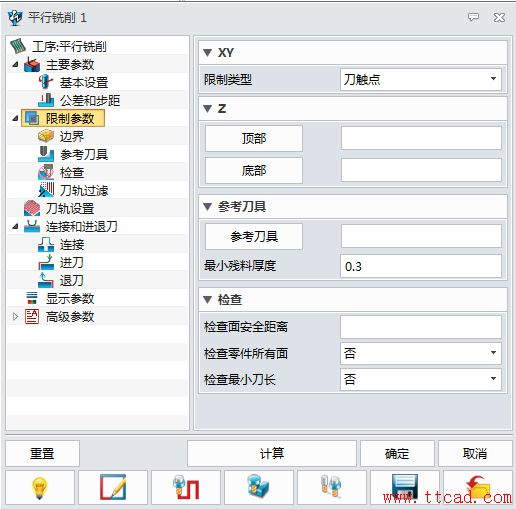516x509 pixels.
Task: Close the 平行铣削 1 dialog
Action: coord(499,17)
